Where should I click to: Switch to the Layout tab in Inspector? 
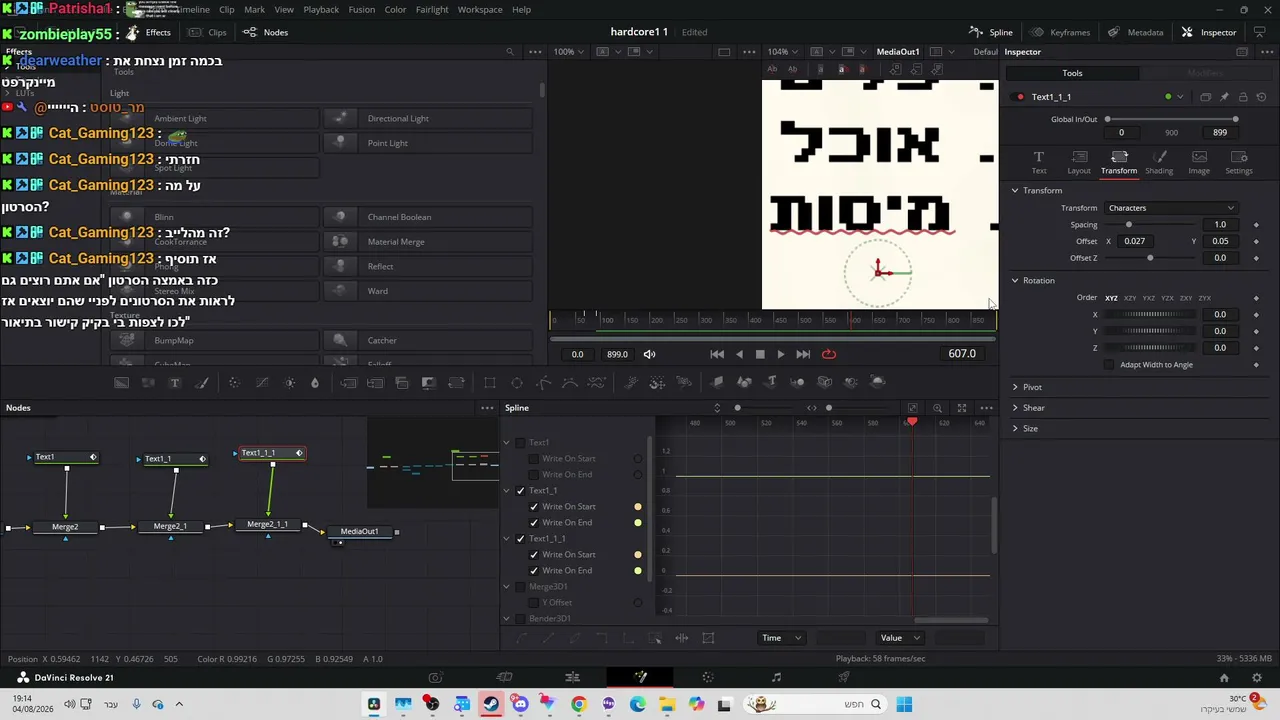[x=1079, y=162]
